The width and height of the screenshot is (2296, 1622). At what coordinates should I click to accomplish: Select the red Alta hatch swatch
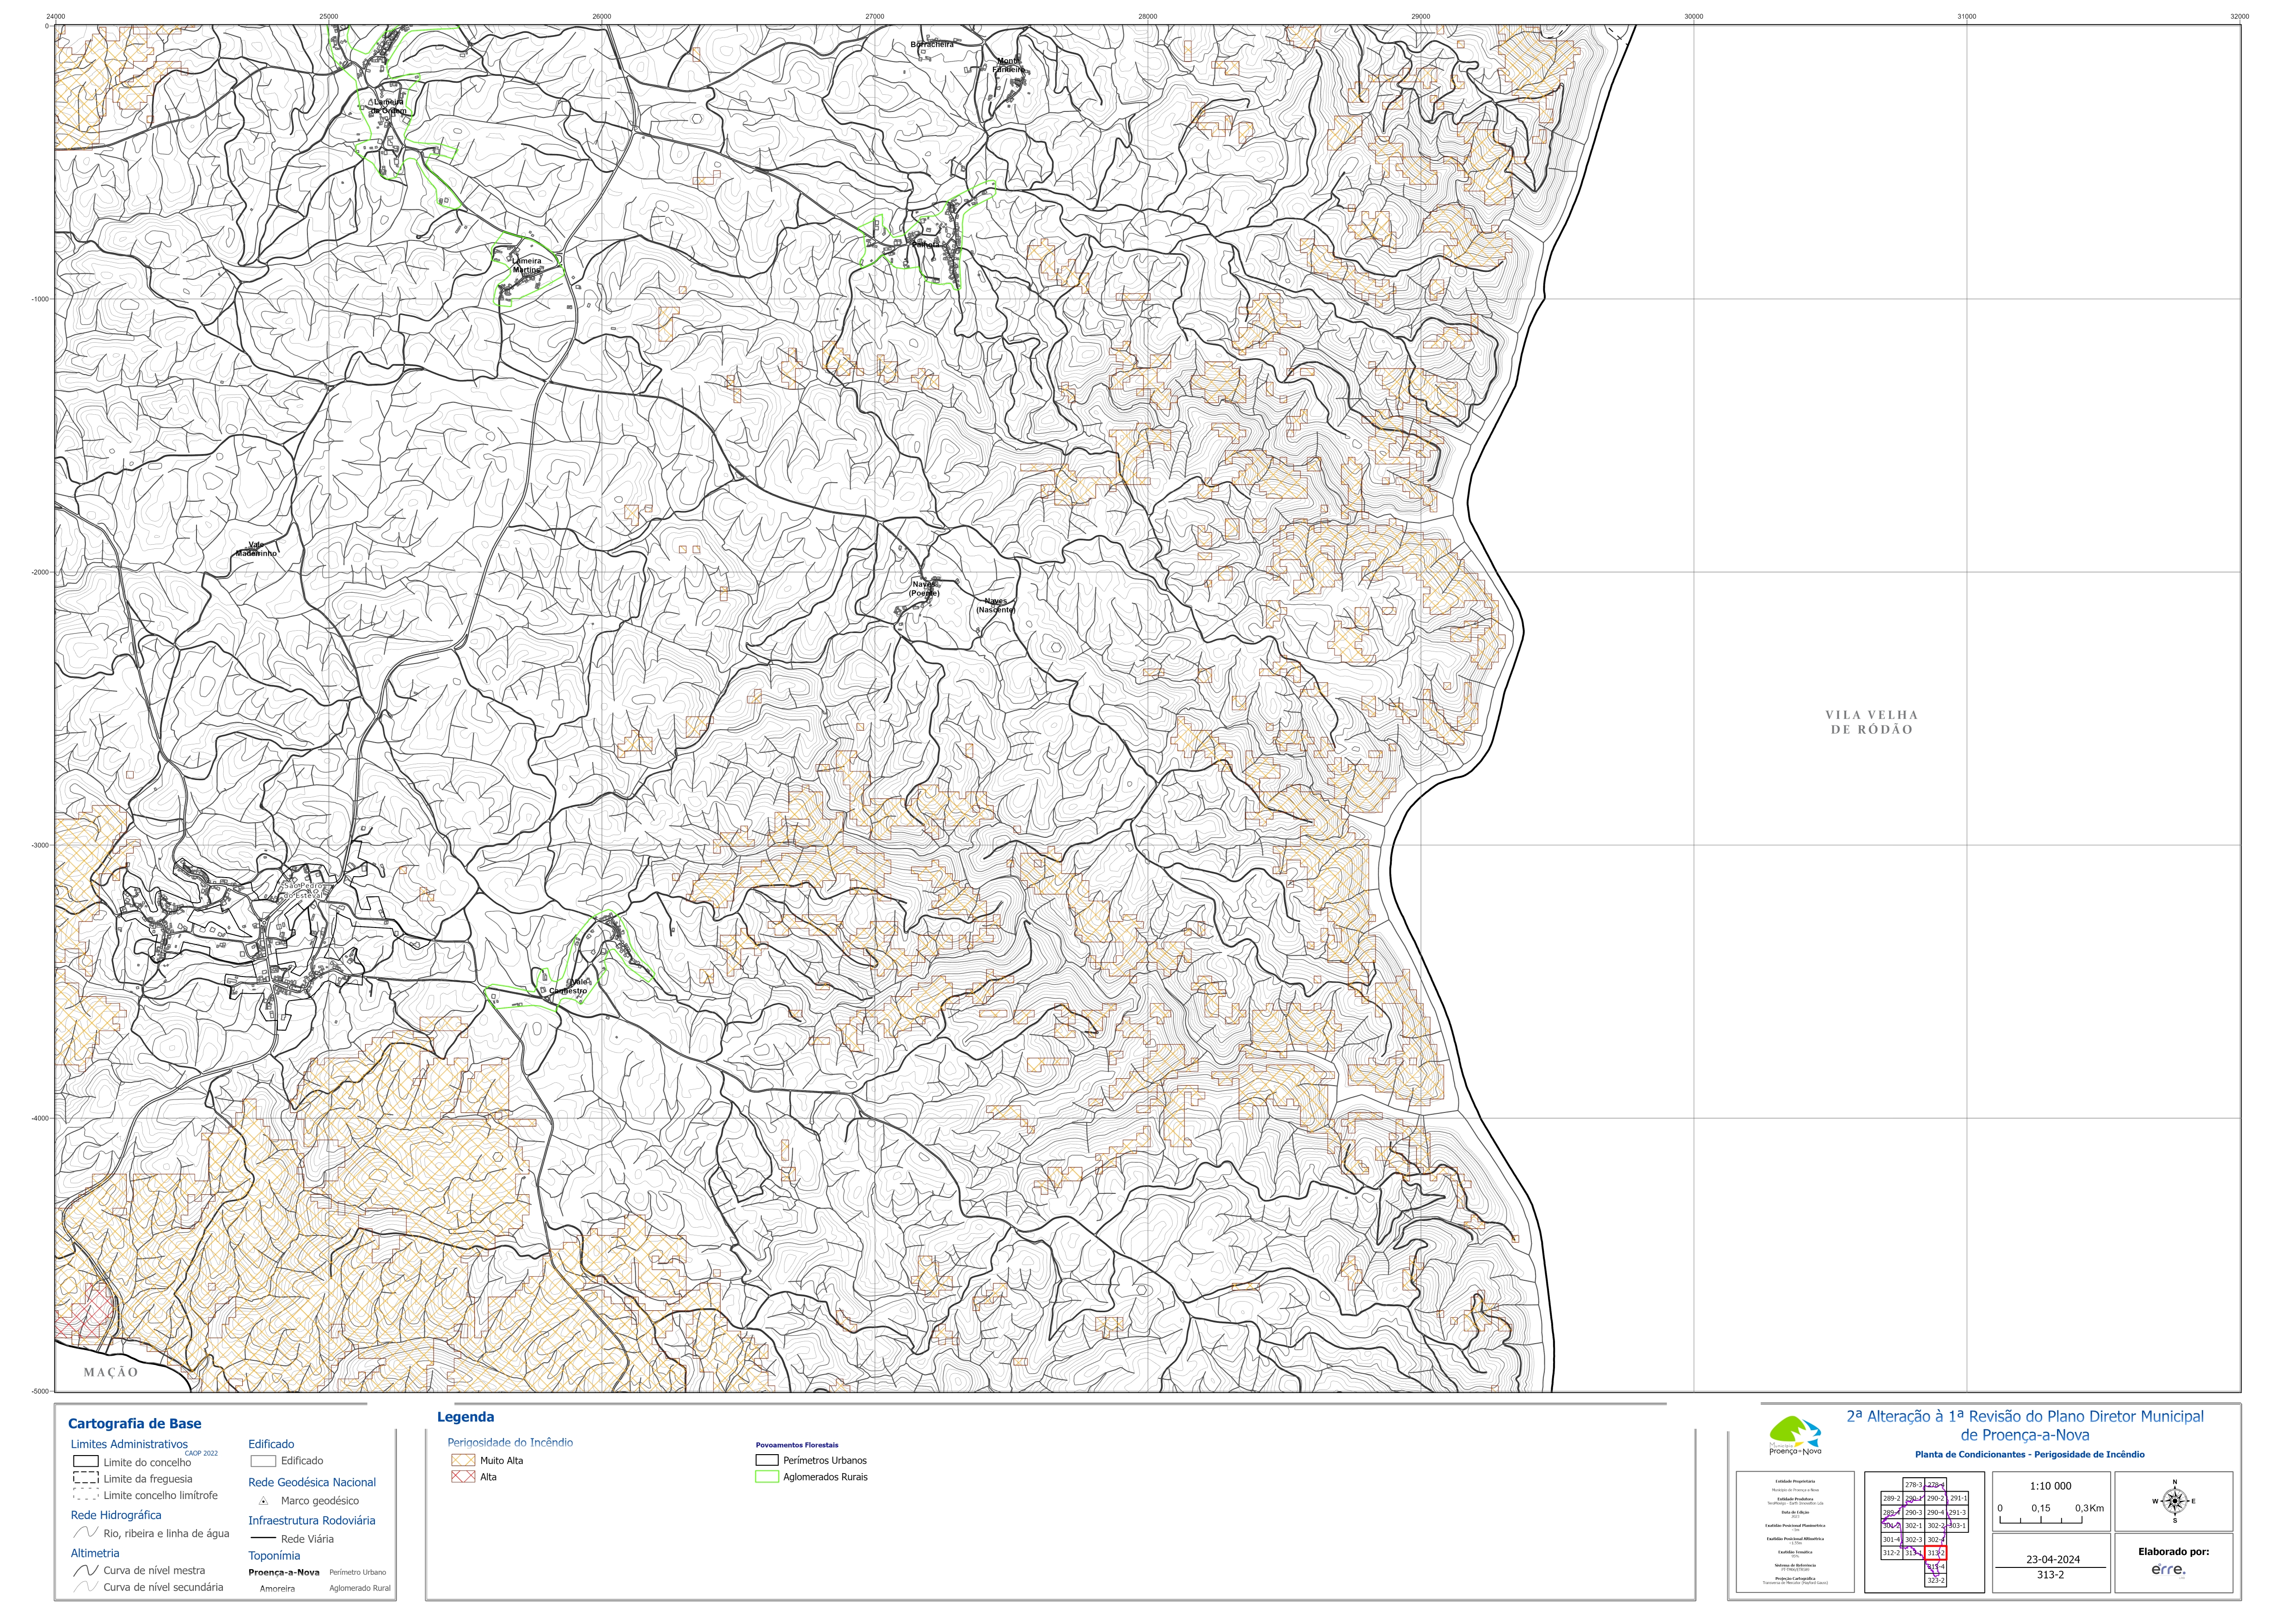pos(463,1477)
